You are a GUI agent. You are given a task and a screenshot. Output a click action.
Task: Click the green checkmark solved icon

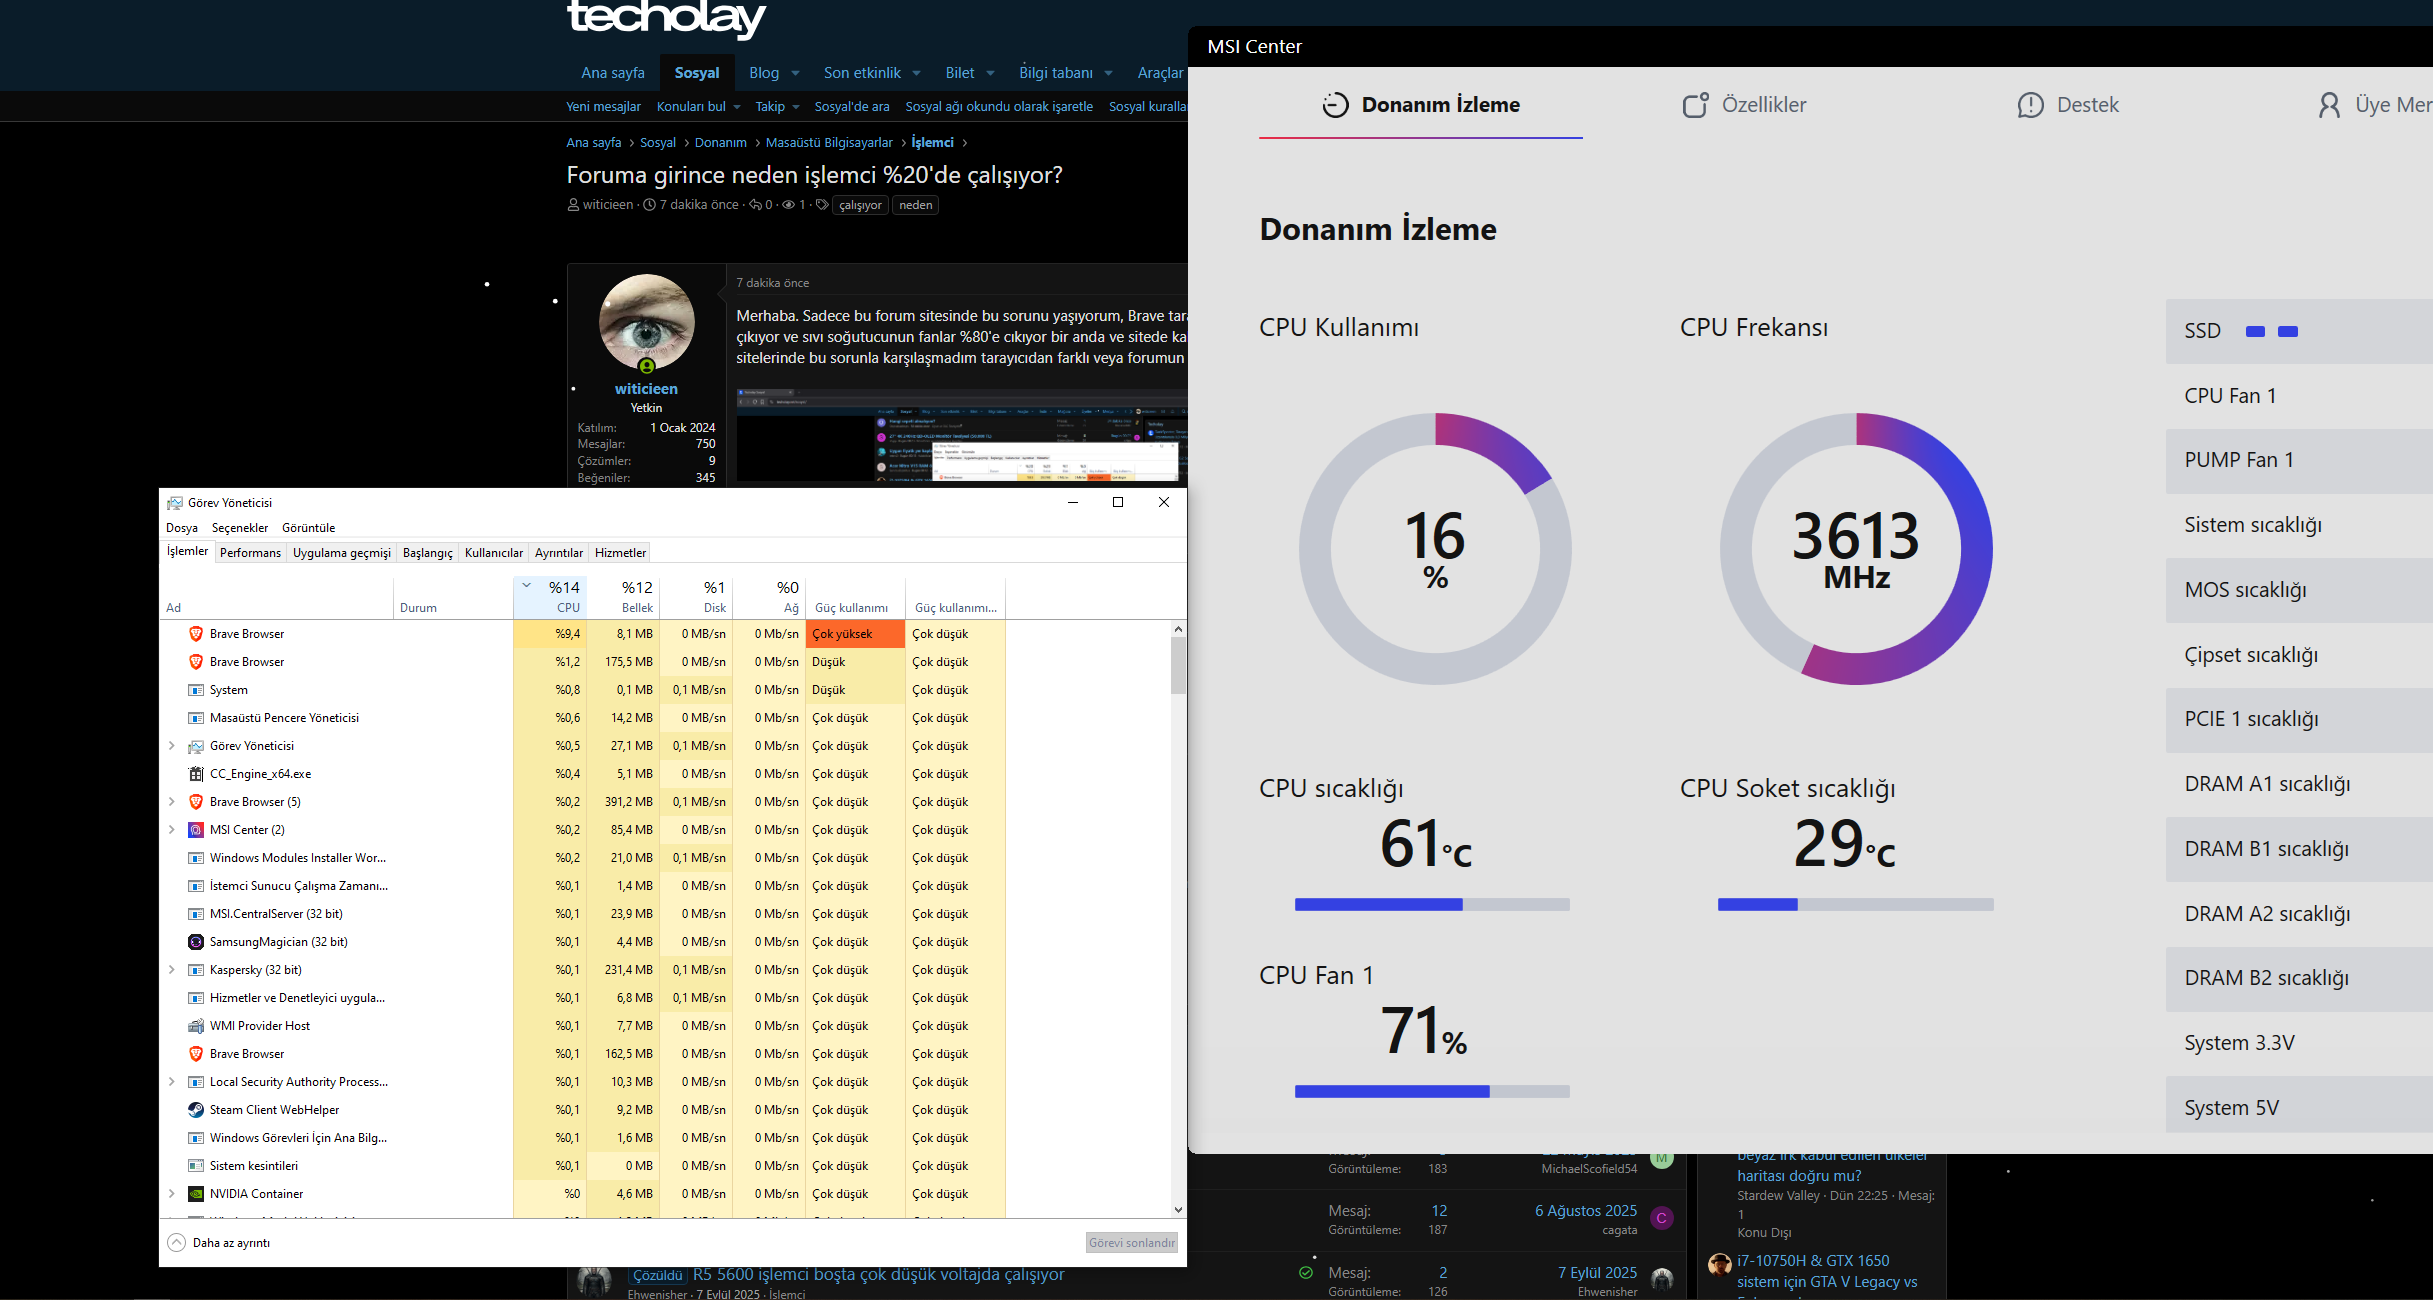(1305, 1273)
